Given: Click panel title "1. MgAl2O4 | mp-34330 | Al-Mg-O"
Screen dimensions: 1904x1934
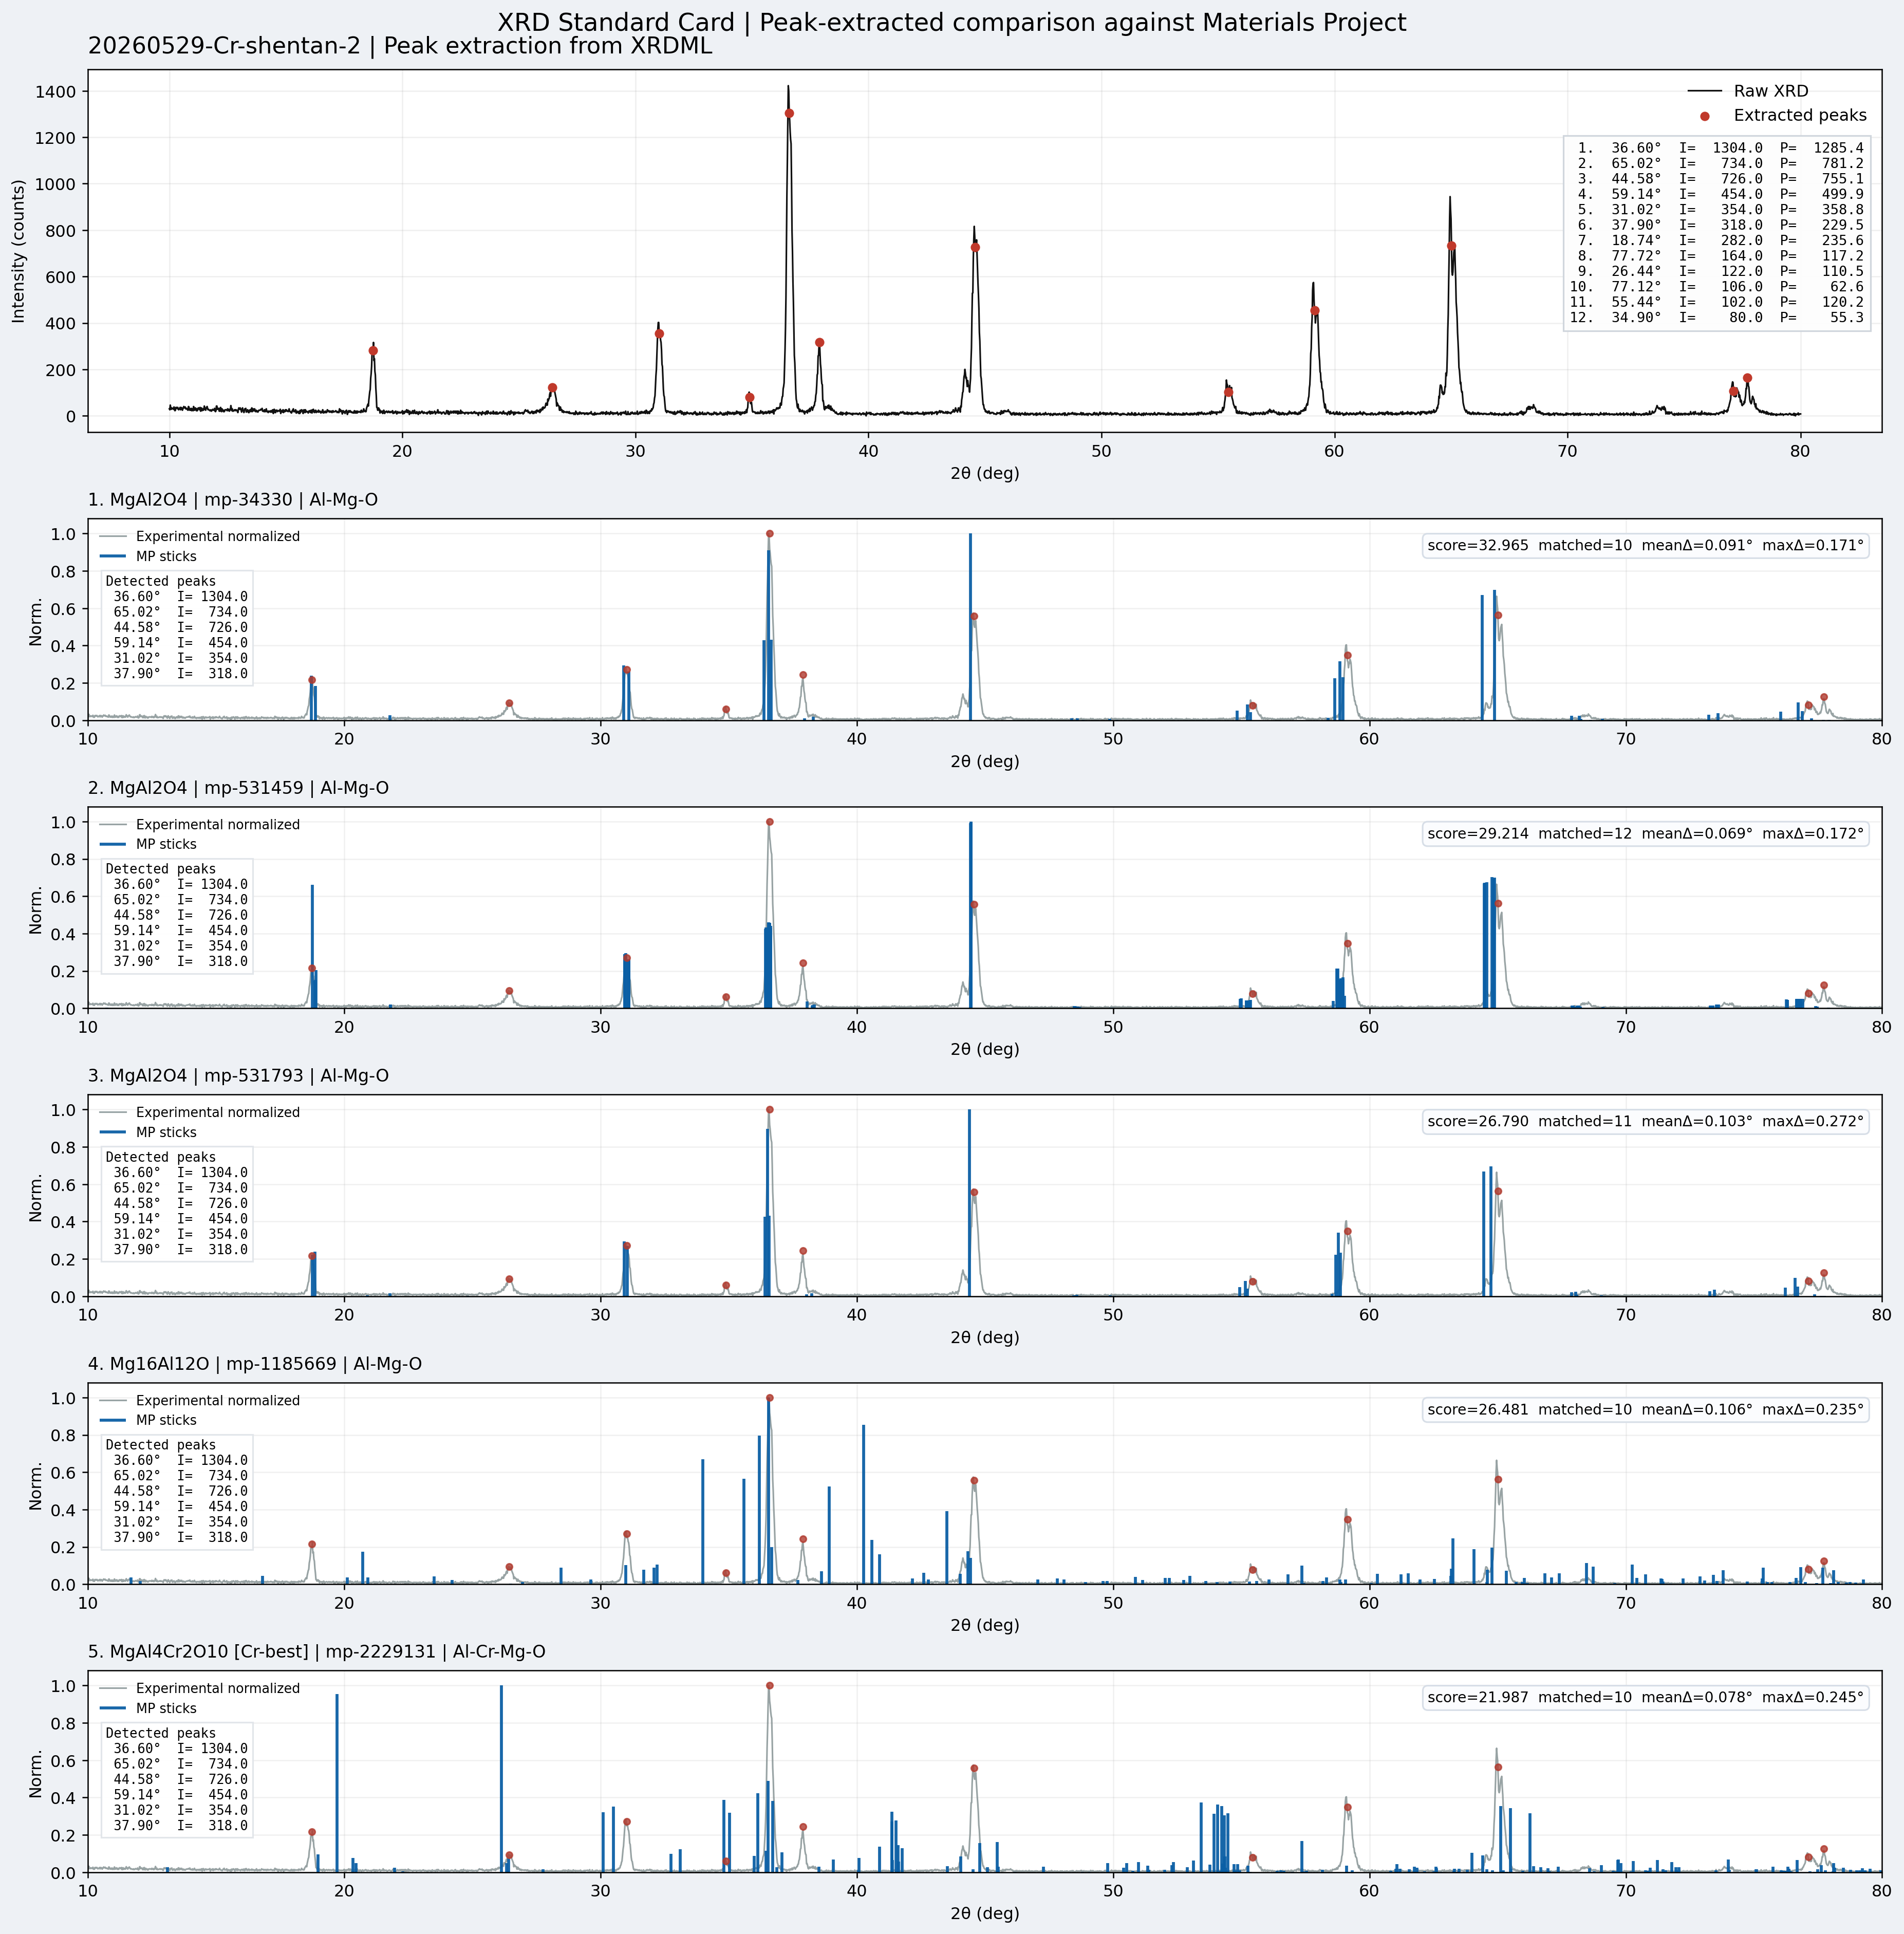Looking at the screenshot, I should (233, 500).
